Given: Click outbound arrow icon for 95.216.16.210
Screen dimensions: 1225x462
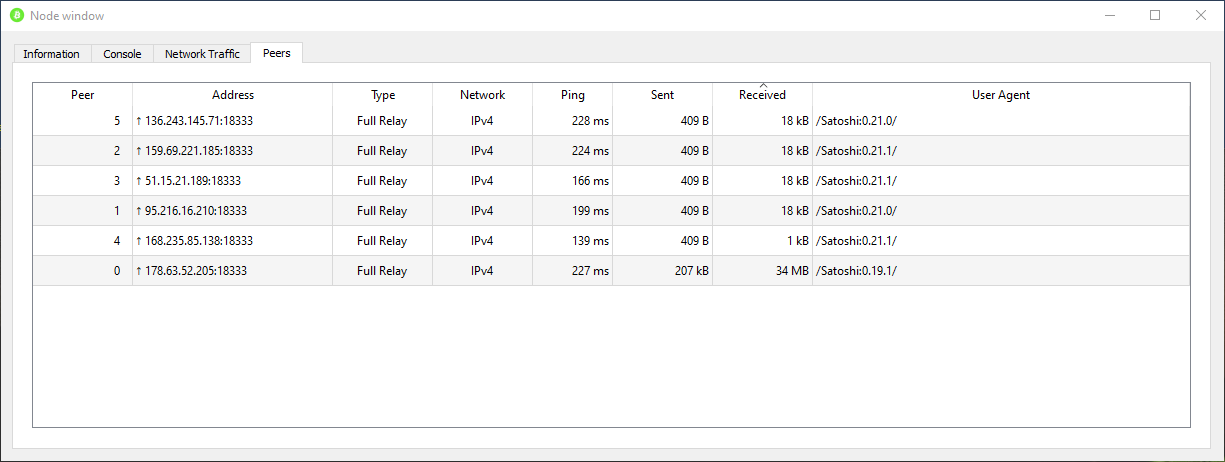Looking at the screenshot, I should tap(139, 211).
